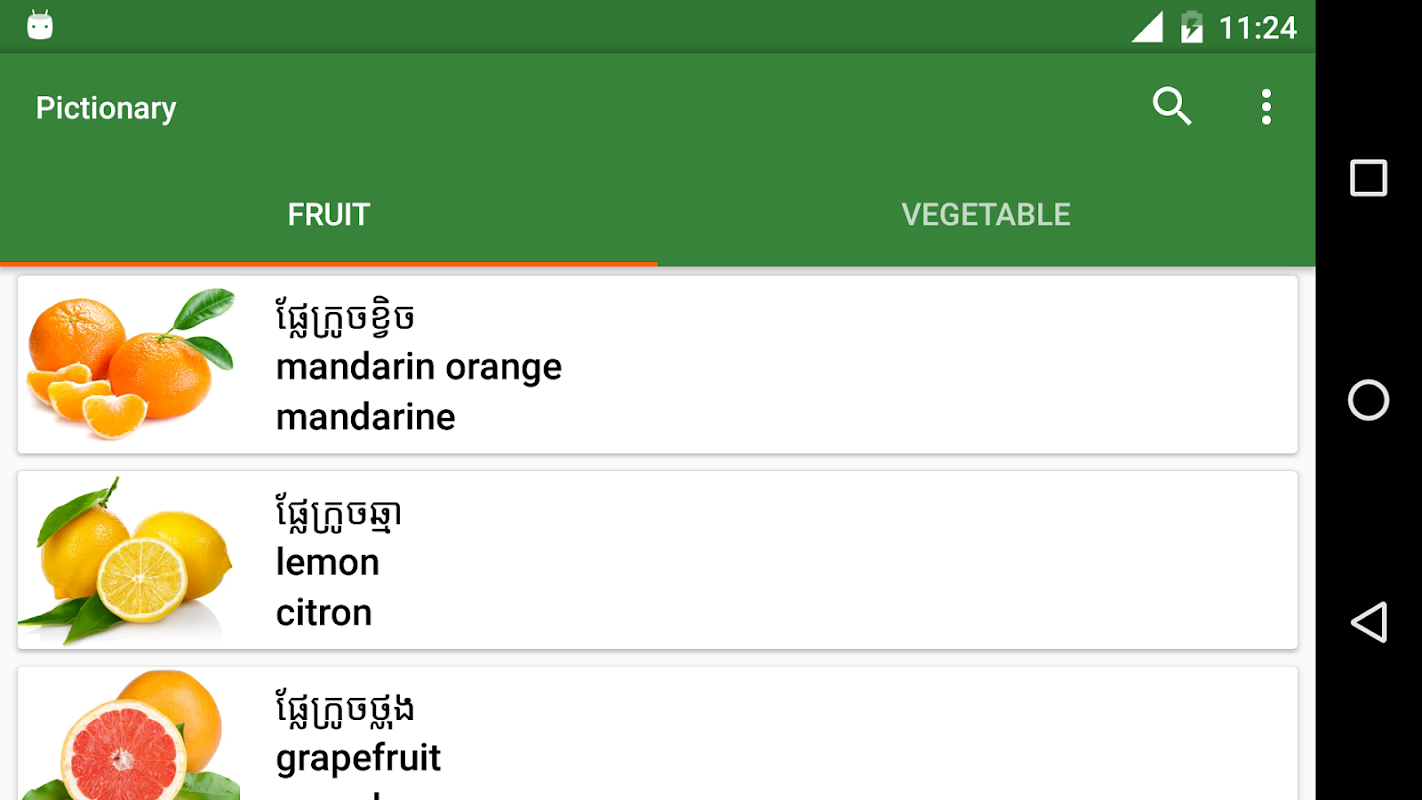
Task: Tap the 11:24 clock in status bar
Action: click(1257, 28)
